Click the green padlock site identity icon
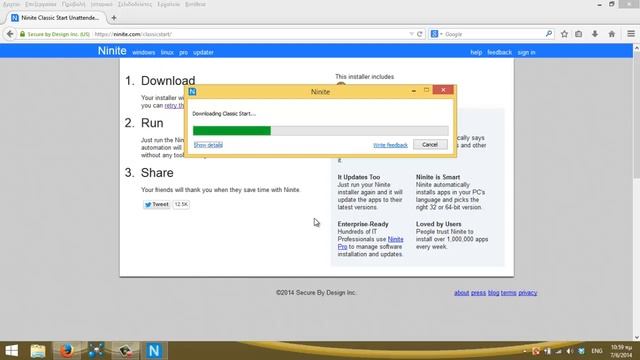Viewport: 640px width, 360px height. [x=22, y=34]
